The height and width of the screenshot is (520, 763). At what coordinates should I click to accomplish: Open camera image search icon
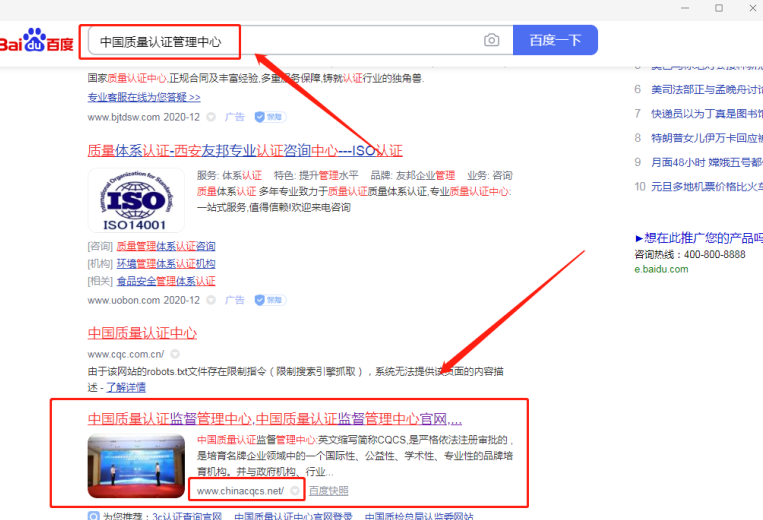(x=491, y=40)
